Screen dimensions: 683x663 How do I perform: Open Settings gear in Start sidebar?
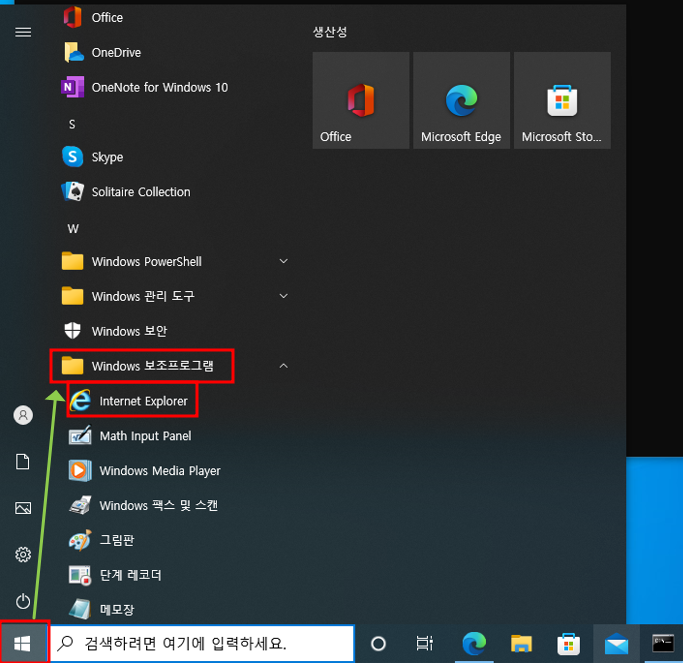point(23,555)
